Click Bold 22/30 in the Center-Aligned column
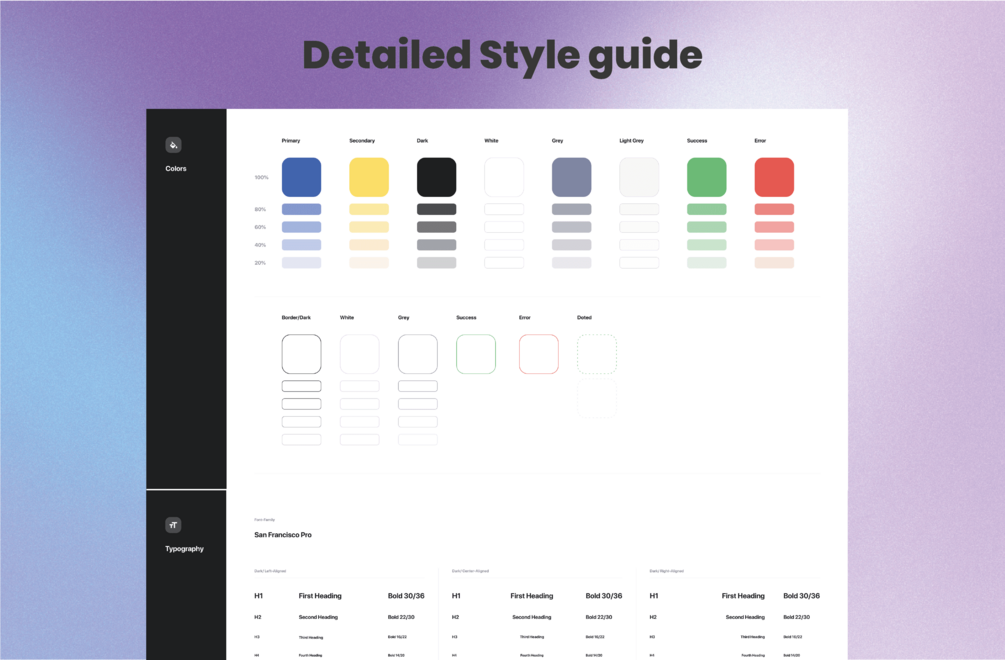The width and height of the screenshot is (1005, 660). coord(599,617)
